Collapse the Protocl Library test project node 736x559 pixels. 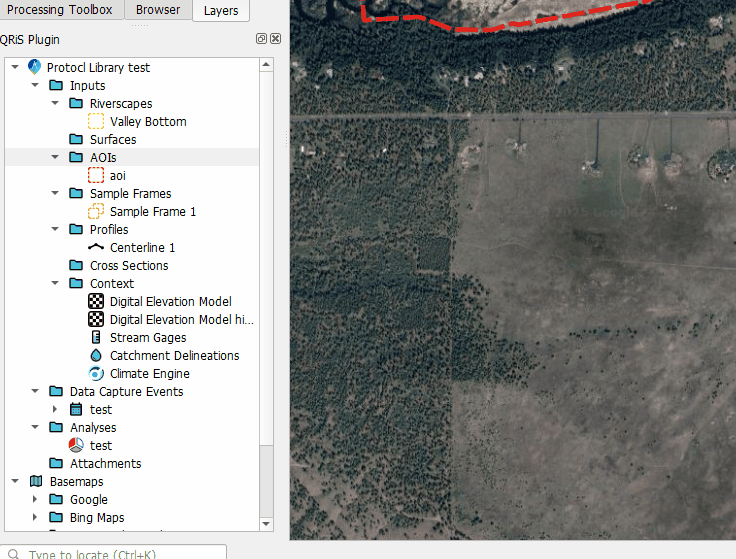[15, 67]
